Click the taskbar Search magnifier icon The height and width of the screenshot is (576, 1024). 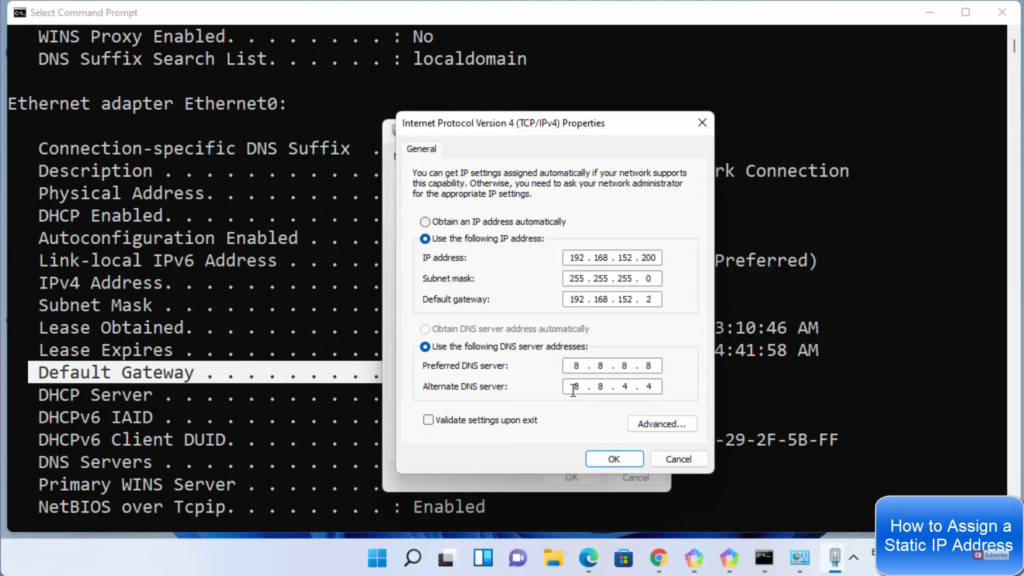coord(412,558)
